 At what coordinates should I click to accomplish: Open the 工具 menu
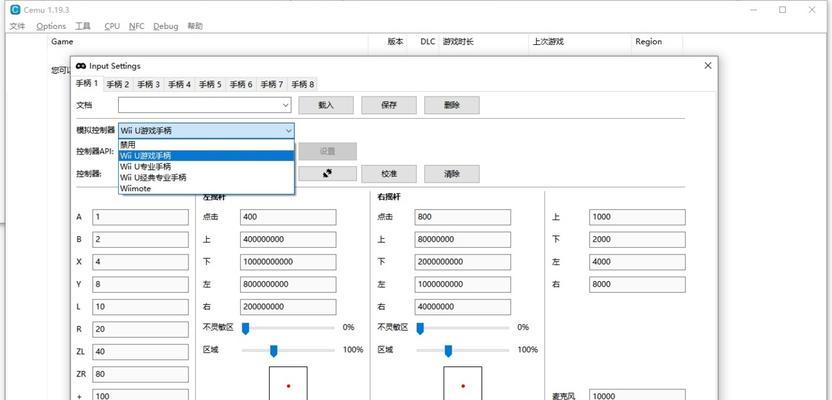pos(83,26)
